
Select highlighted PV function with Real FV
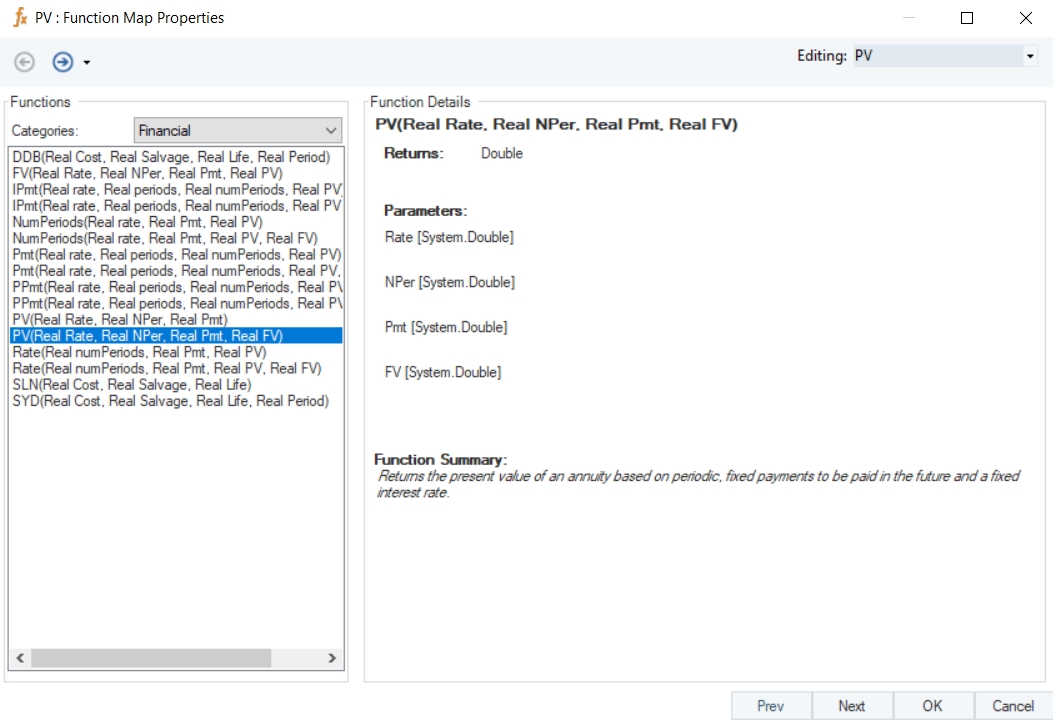tap(176, 336)
